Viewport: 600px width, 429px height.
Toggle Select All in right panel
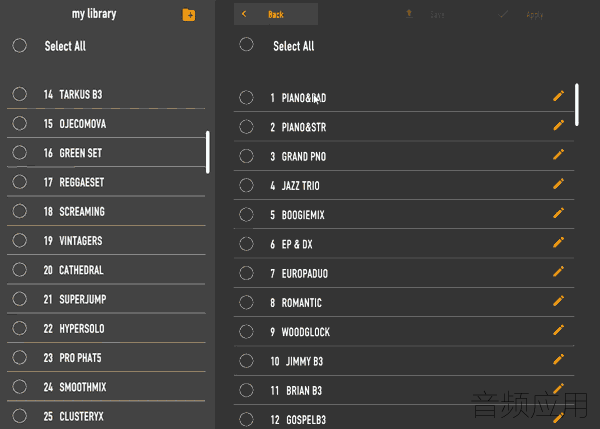[x=246, y=45]
